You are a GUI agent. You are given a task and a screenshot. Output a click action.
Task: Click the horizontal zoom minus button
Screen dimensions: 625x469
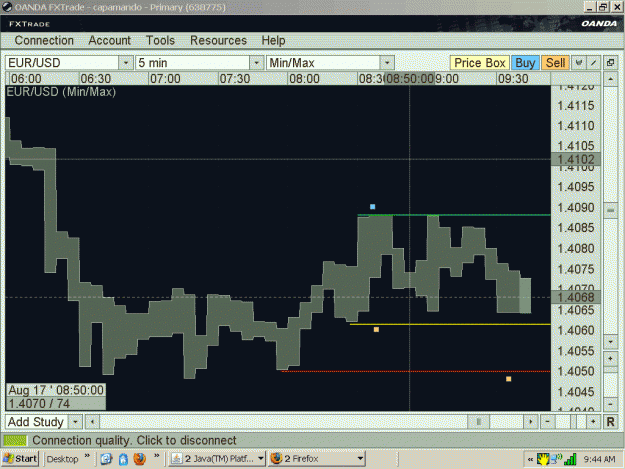pyautogui.click(x=548, y=422)
